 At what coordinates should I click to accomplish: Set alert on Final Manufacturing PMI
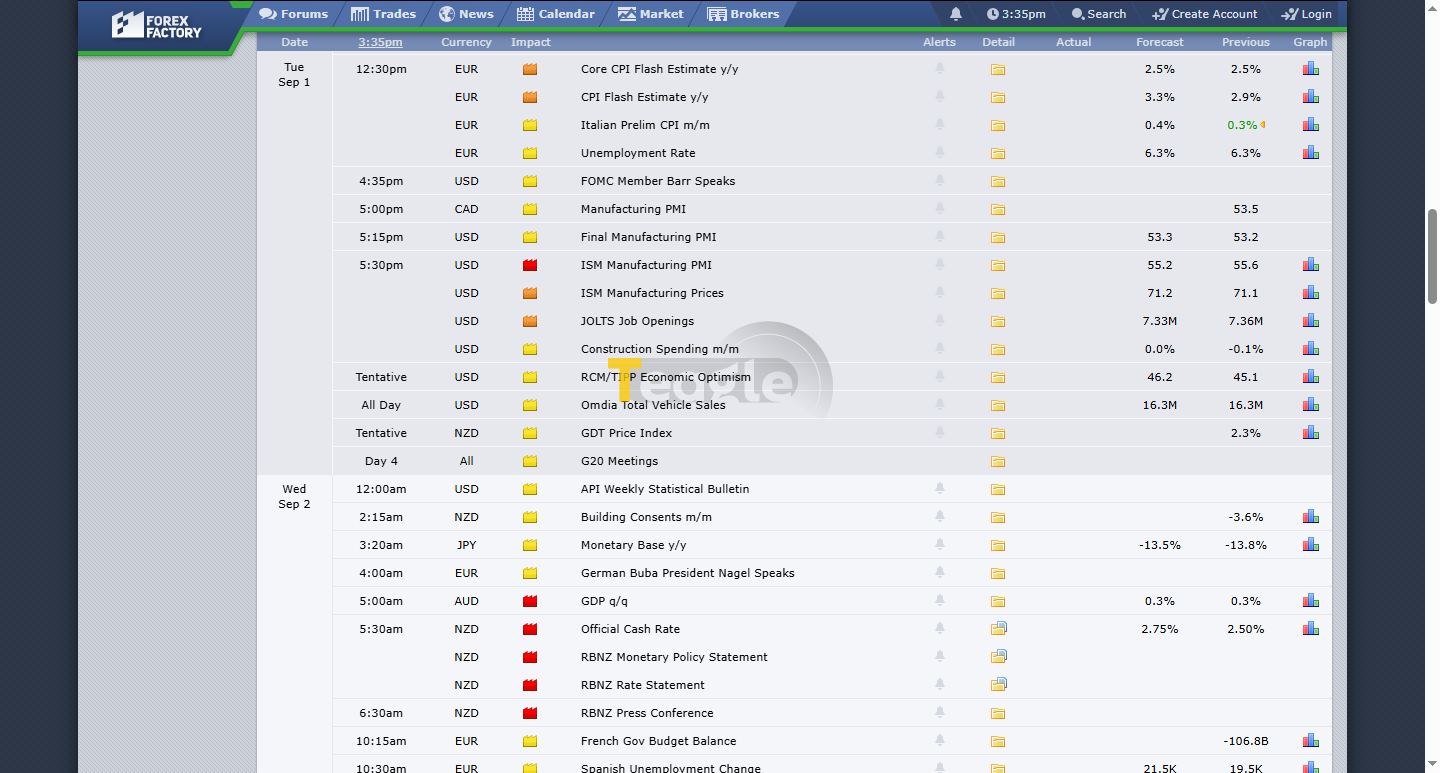coord(940,237)
